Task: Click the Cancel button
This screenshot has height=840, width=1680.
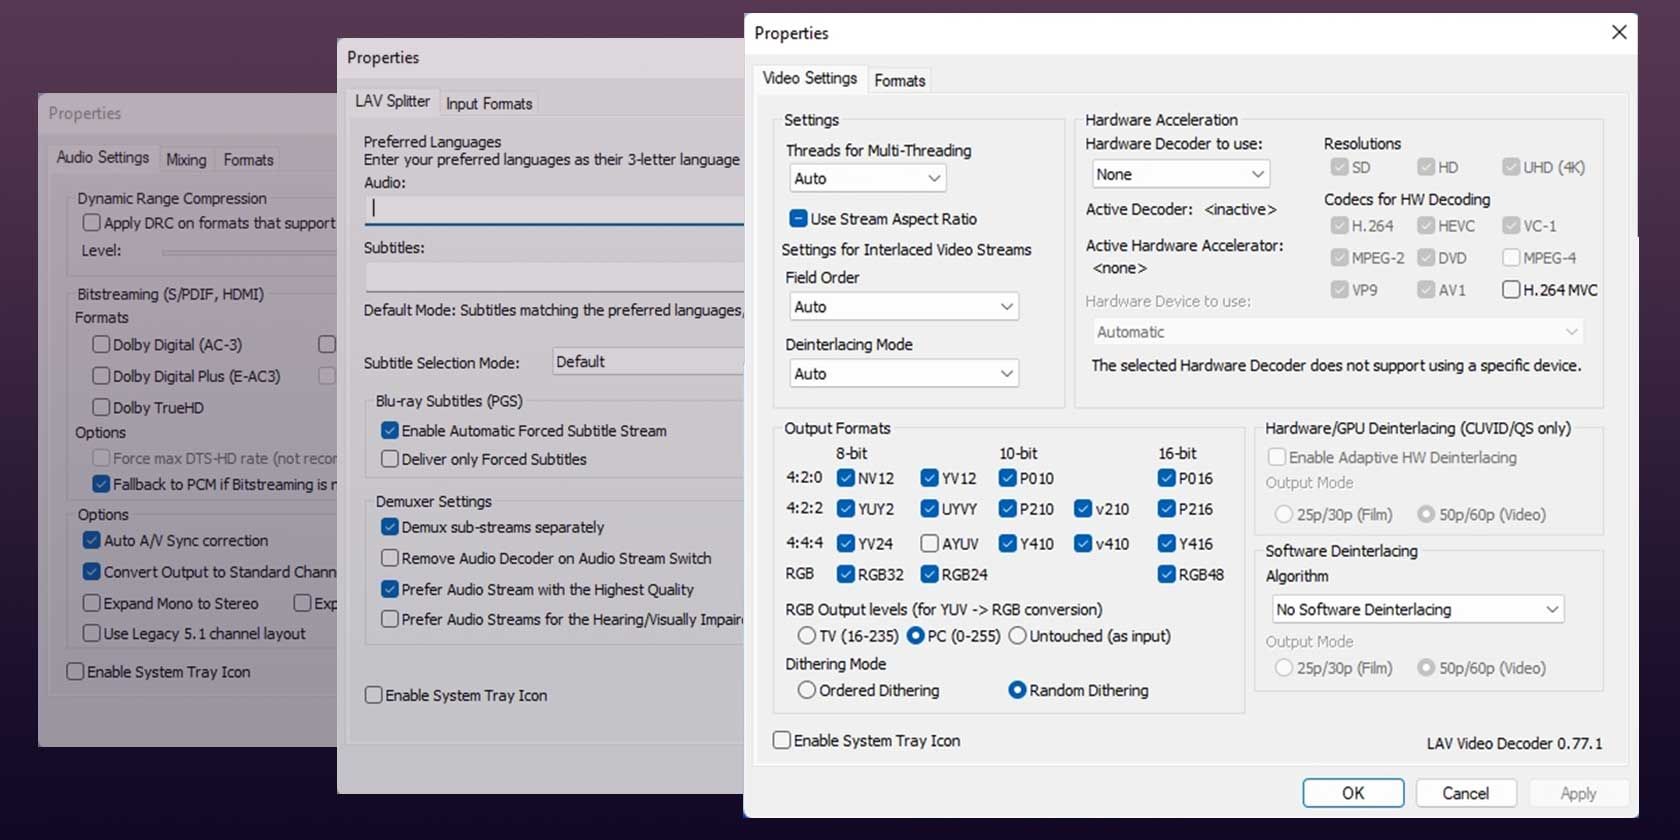Action: (1465, 793)
